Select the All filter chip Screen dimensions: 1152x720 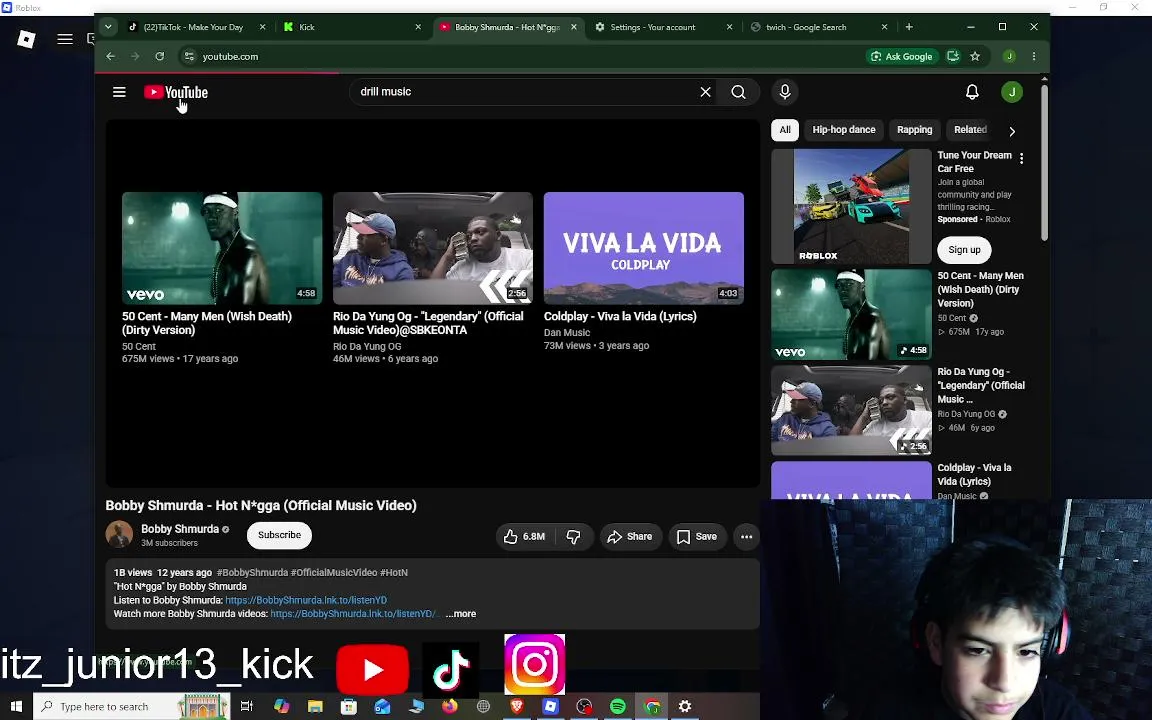(785, 129)
